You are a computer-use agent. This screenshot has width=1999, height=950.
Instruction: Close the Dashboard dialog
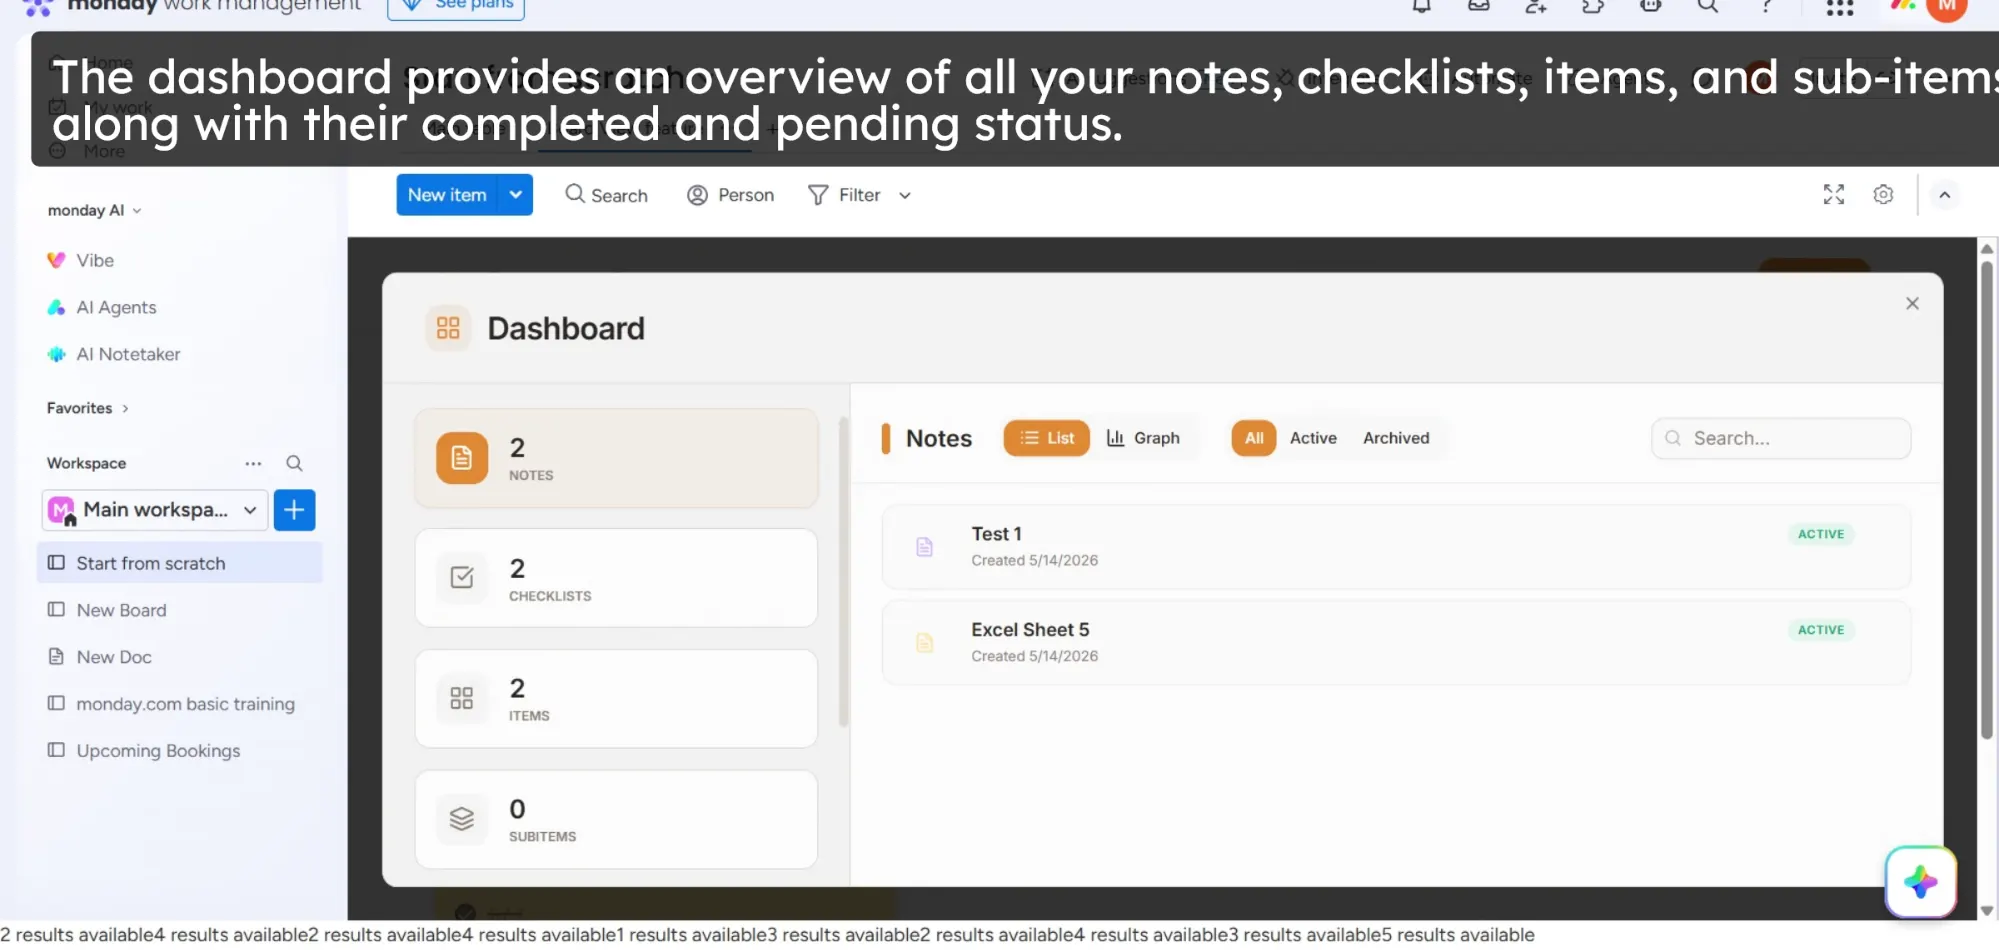pos(1912,303)
